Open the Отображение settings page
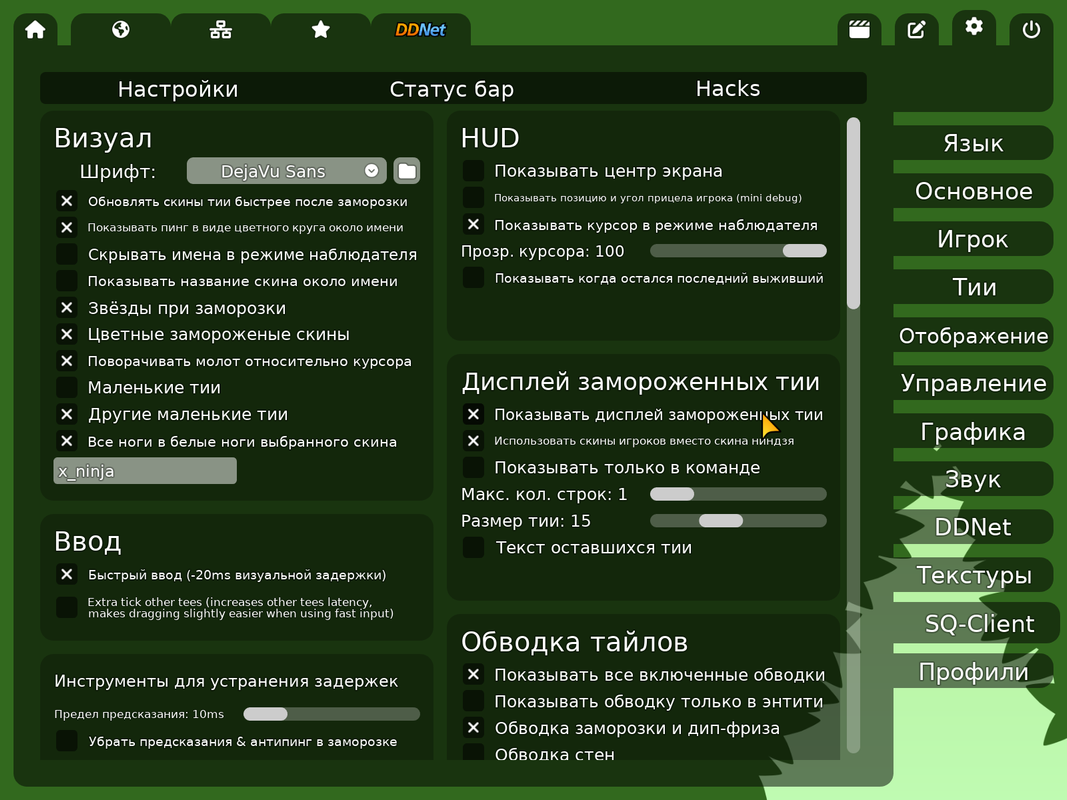 click(x=973, y=335)
